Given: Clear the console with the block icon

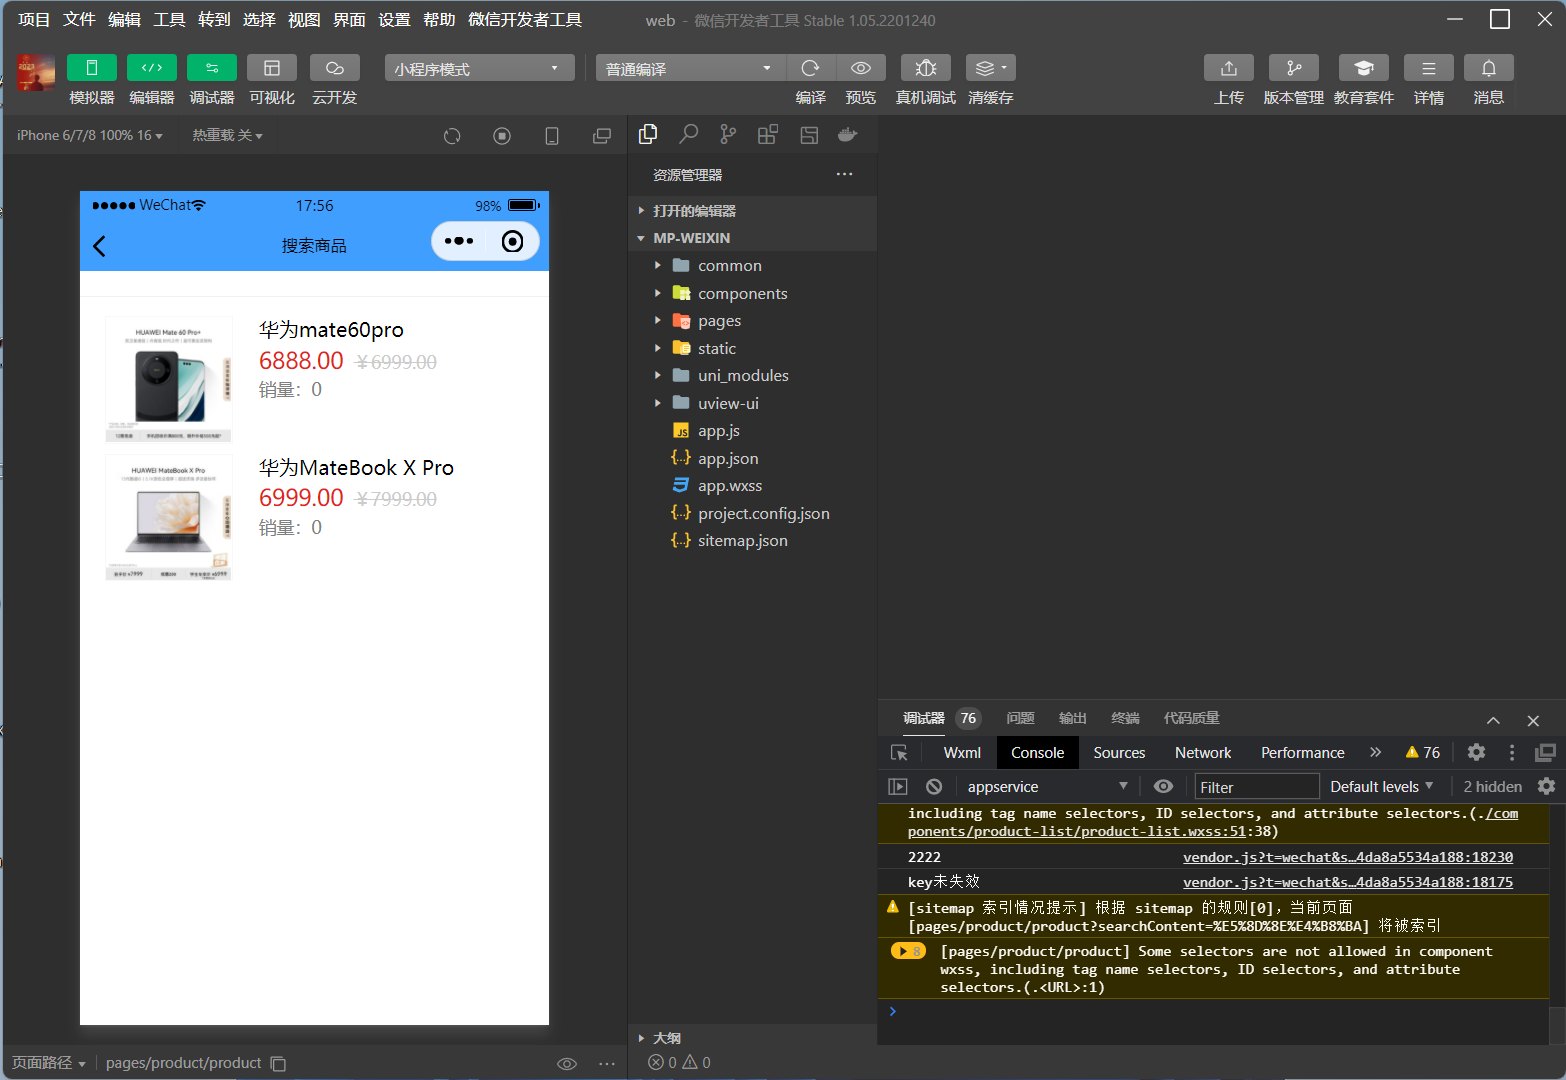Looking at the screenshot, I should point(934,787).
